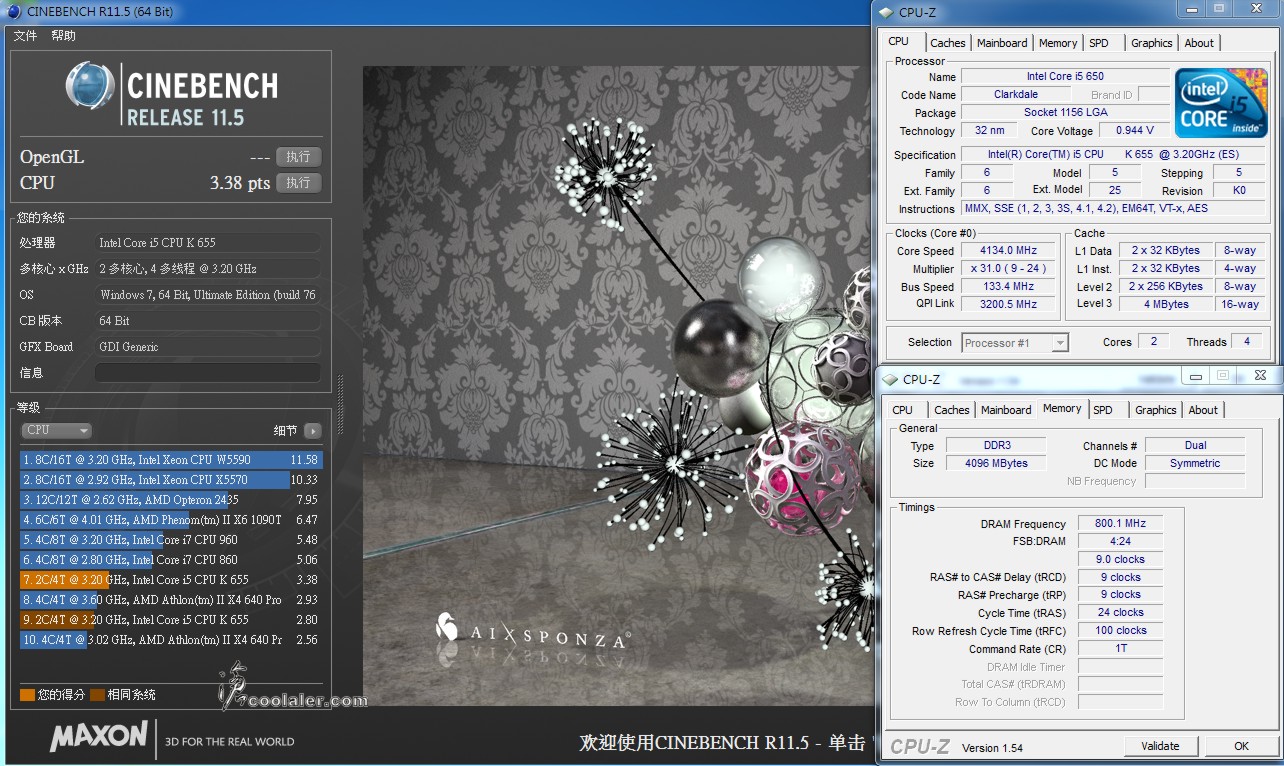Click the brown 相同系统 legend swatch
The height and width of the screenshot is (766, 1284).
[x=97, y=695]
